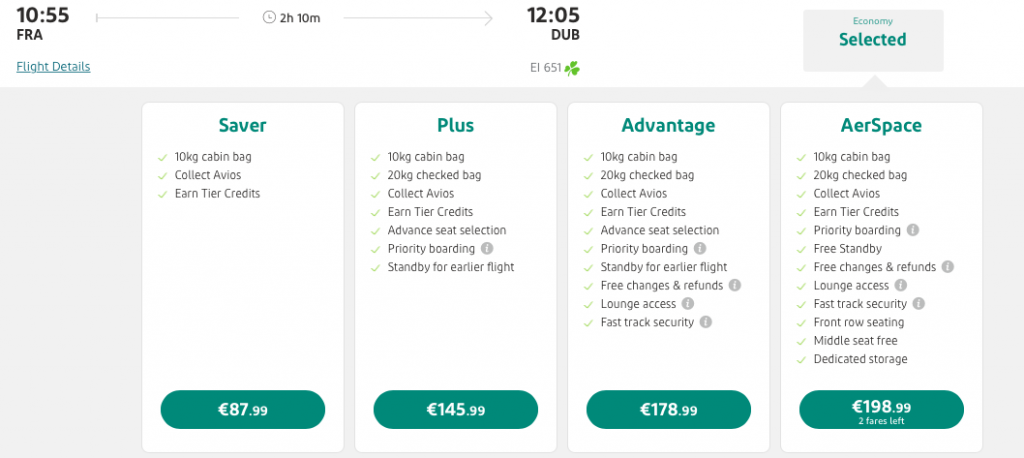Open info icon for Advantage Priority boarding
The image size is (1024, 458).
tap(700, 249)
